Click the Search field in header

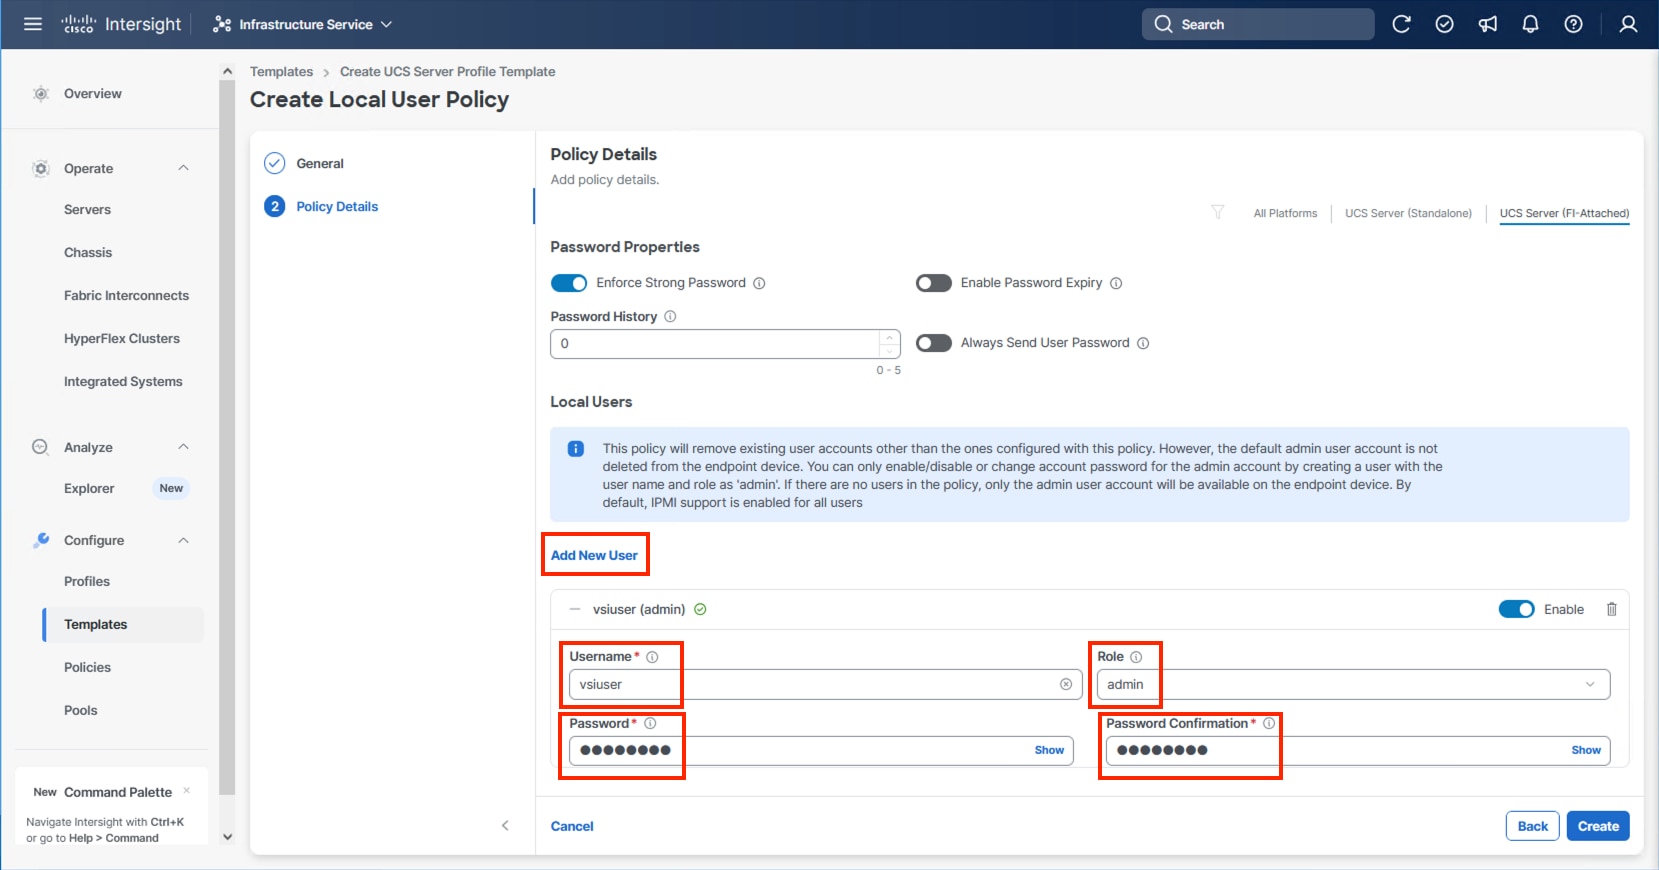1257,24
